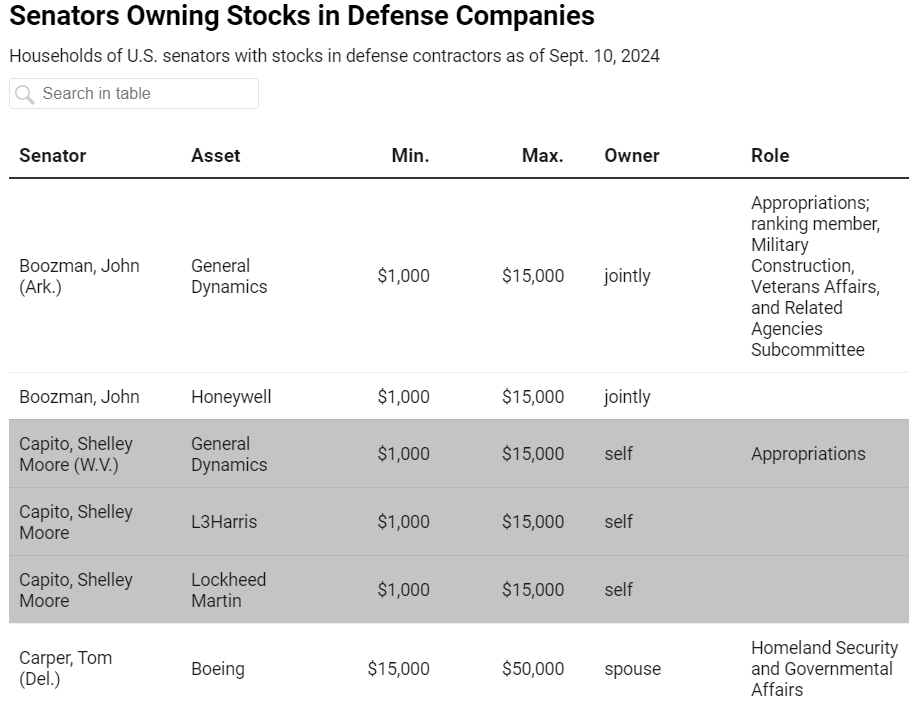Click the Appropriations role in Capito row

tap(808, 454)
